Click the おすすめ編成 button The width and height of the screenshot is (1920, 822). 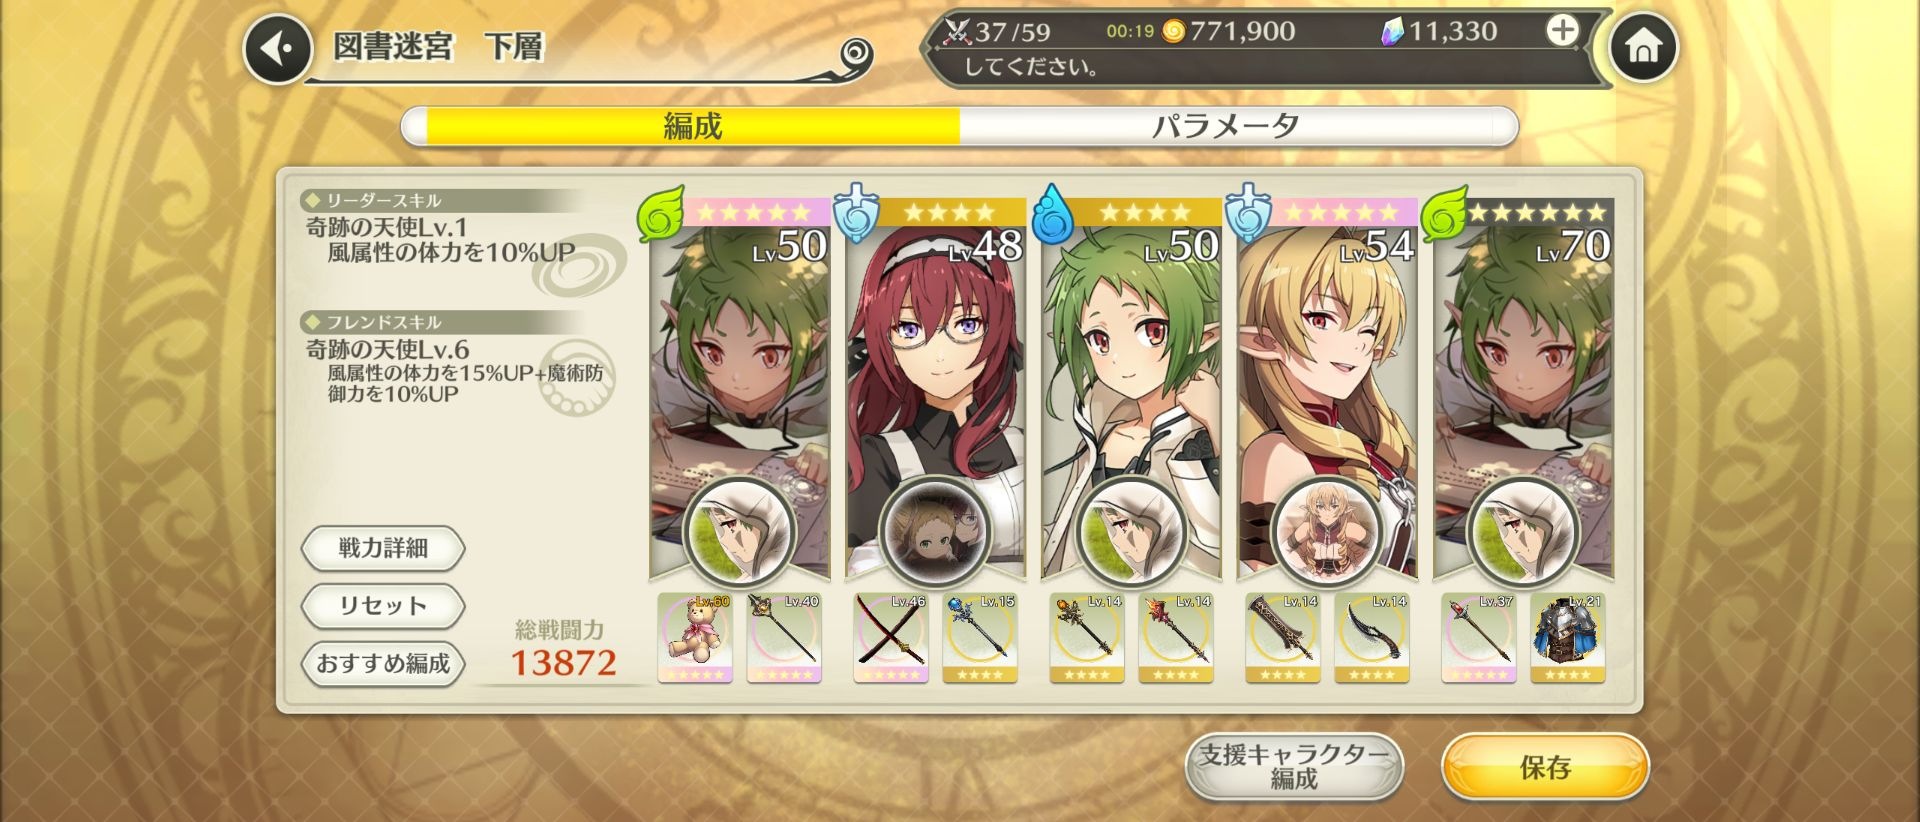(x=383, y=663)
